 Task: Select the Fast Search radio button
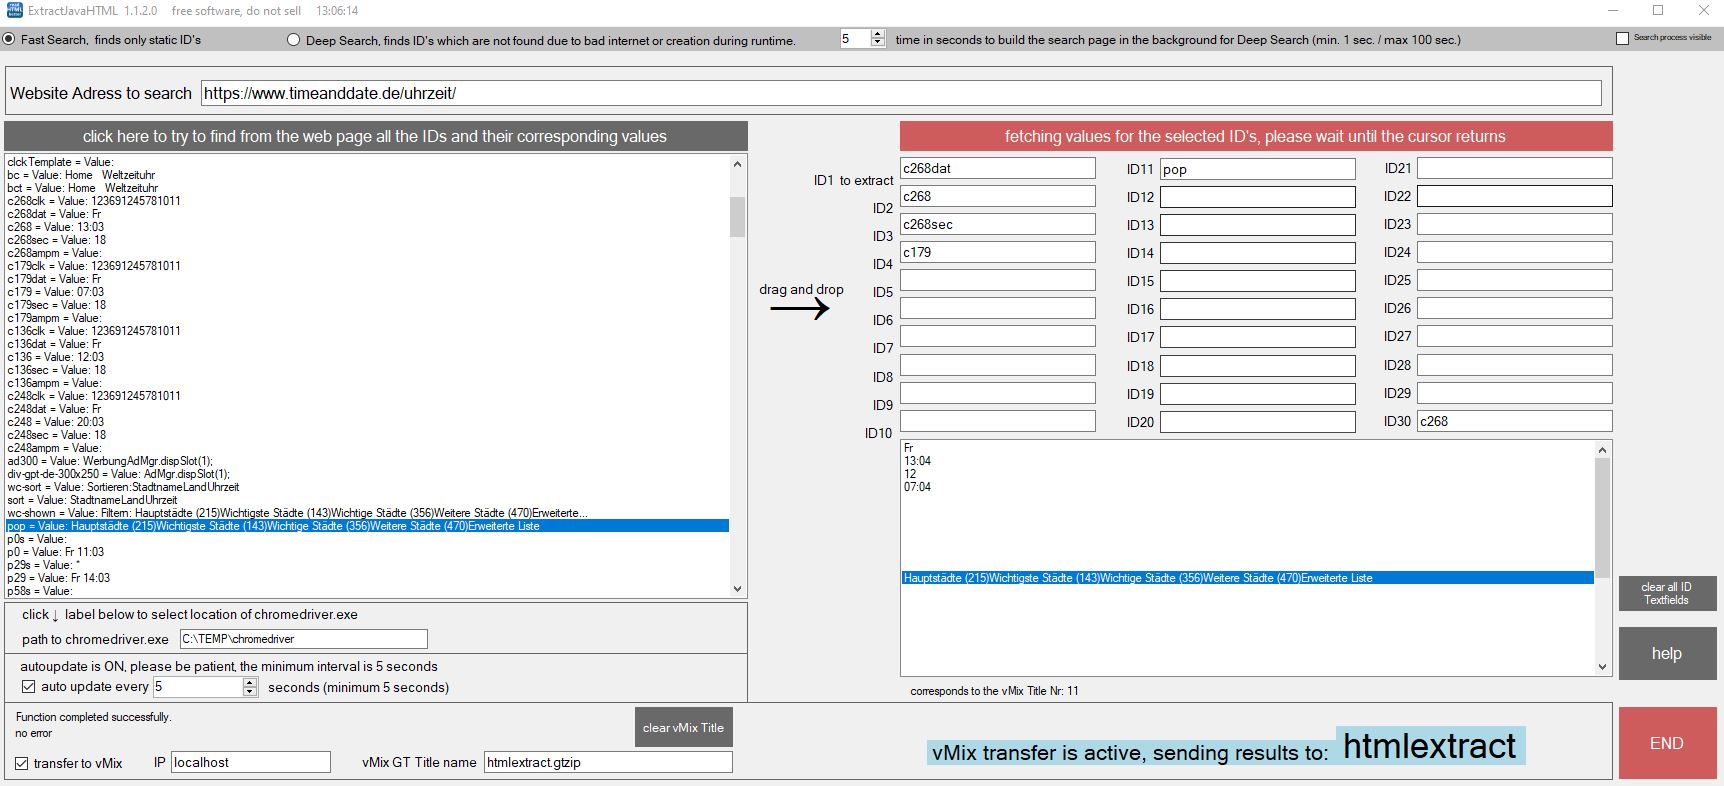click(10, 39)
